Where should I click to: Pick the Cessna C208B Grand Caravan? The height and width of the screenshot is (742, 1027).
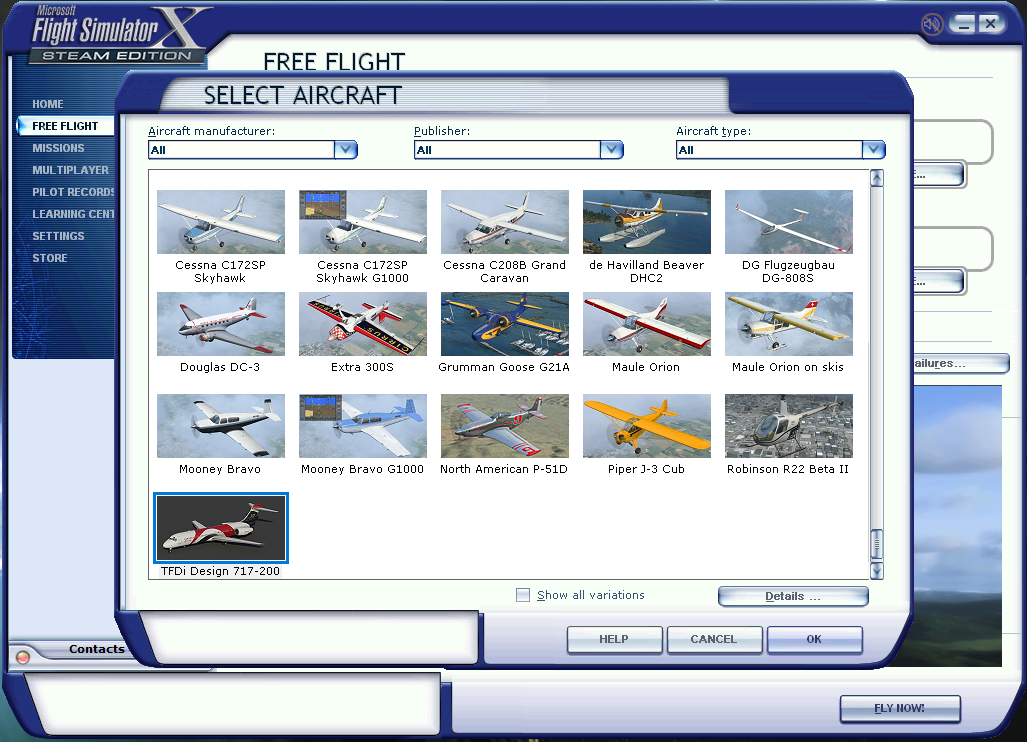click(504, 222)
